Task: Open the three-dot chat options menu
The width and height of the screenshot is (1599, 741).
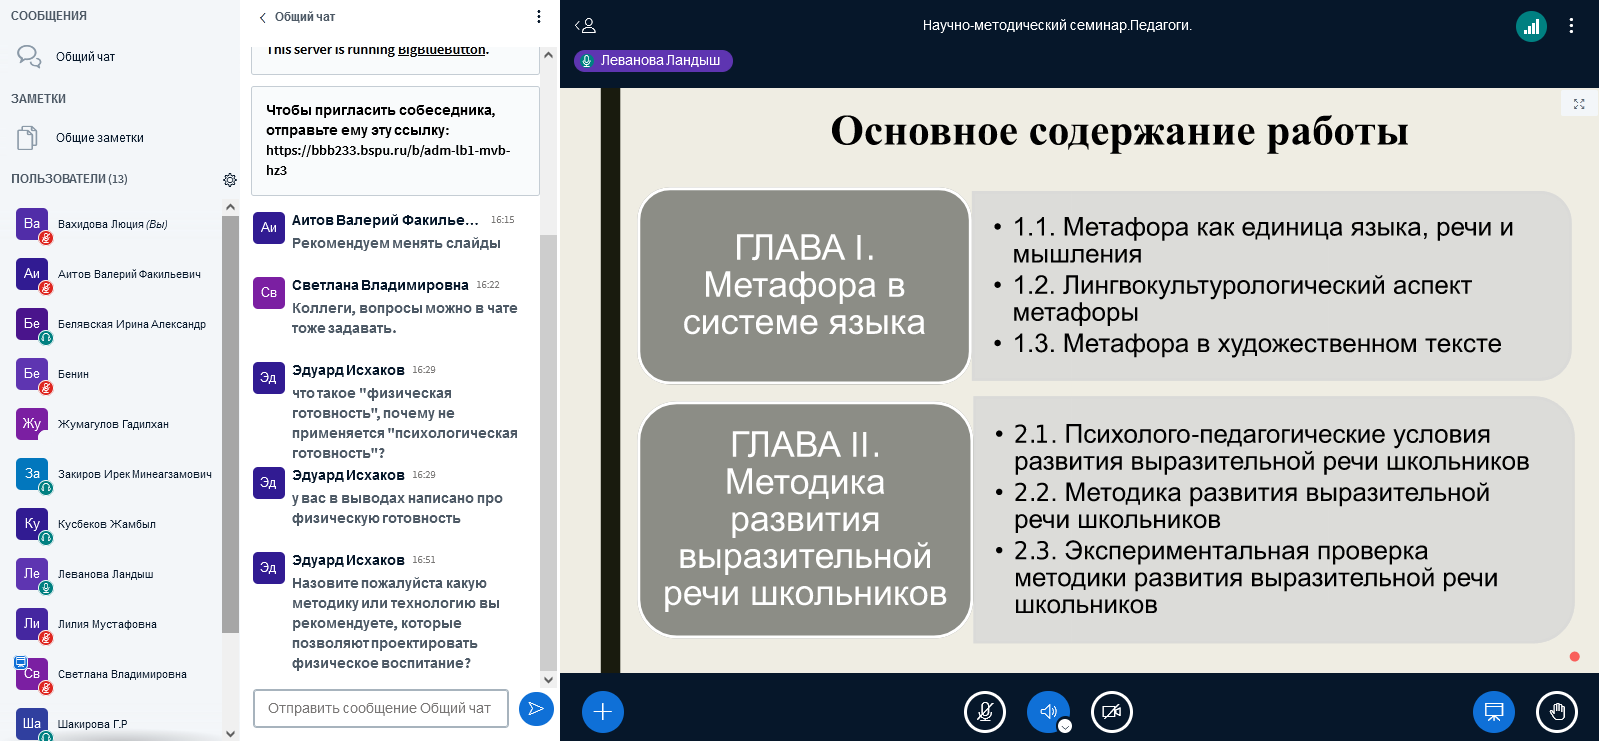Action: 539,17
